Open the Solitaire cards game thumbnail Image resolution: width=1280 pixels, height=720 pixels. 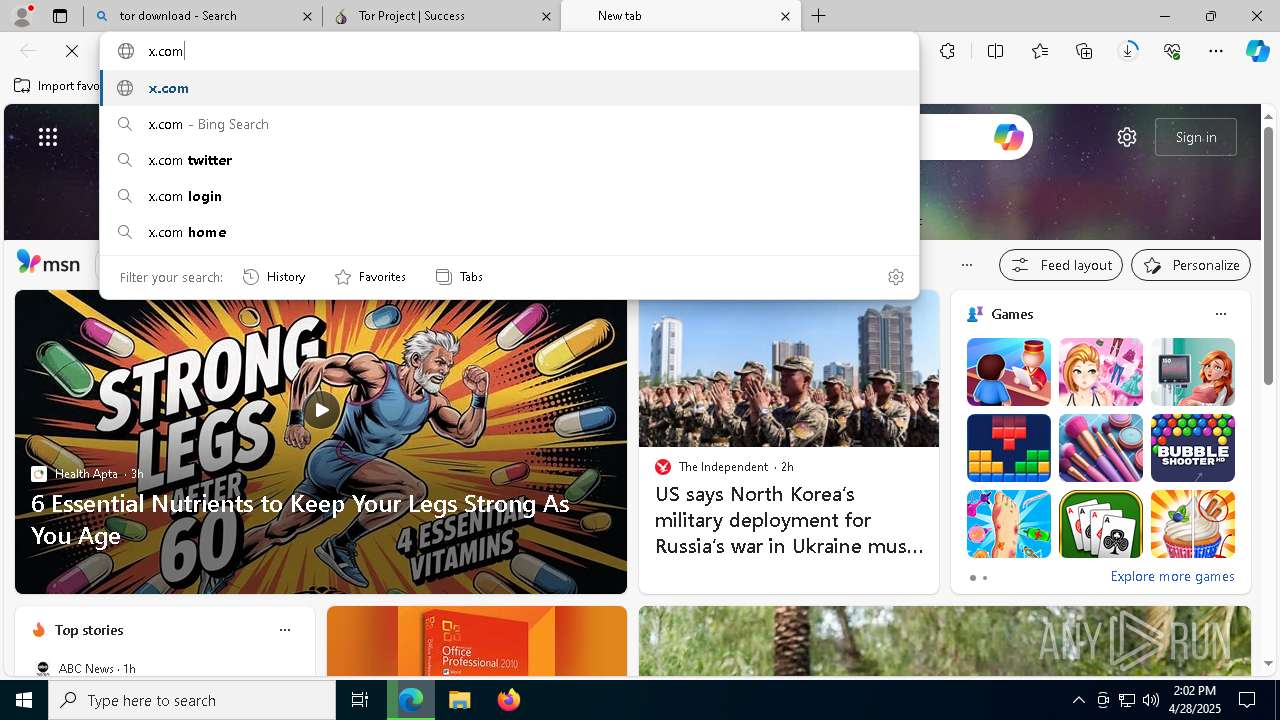(x=1101, y=524)
